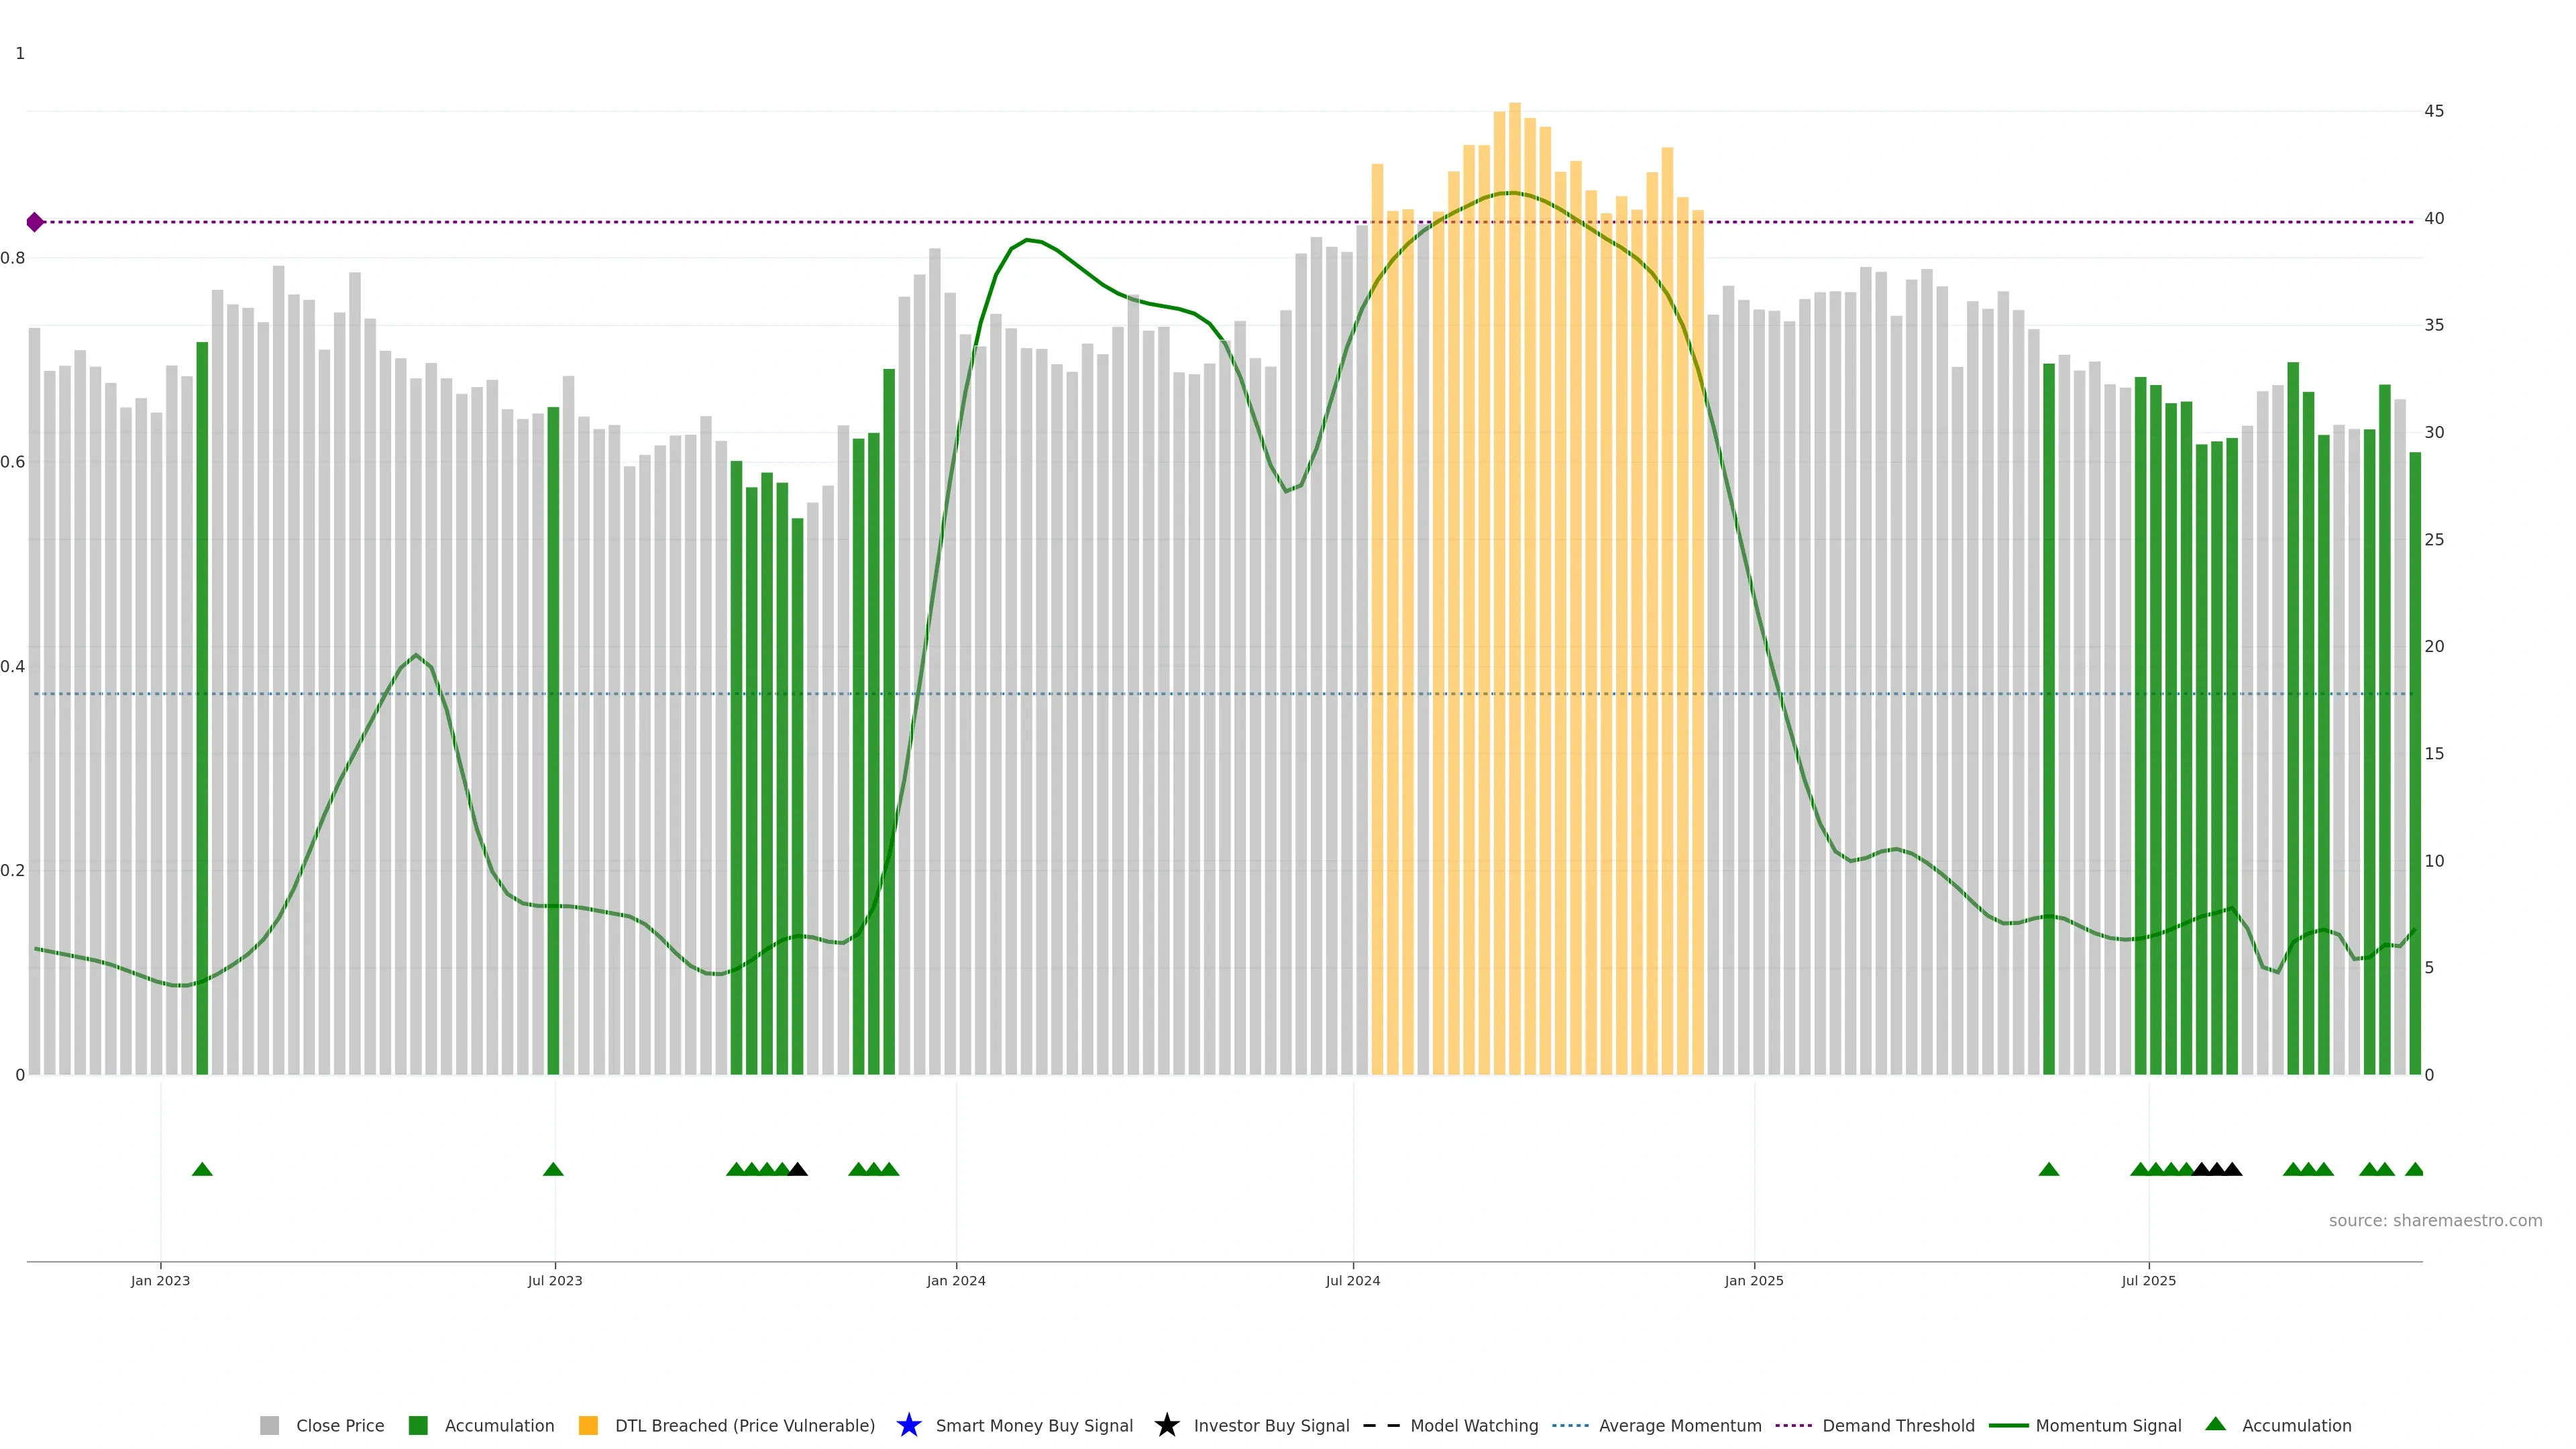
Task: Click the Jan 2024 axis label
Action: pos(955,1280)
